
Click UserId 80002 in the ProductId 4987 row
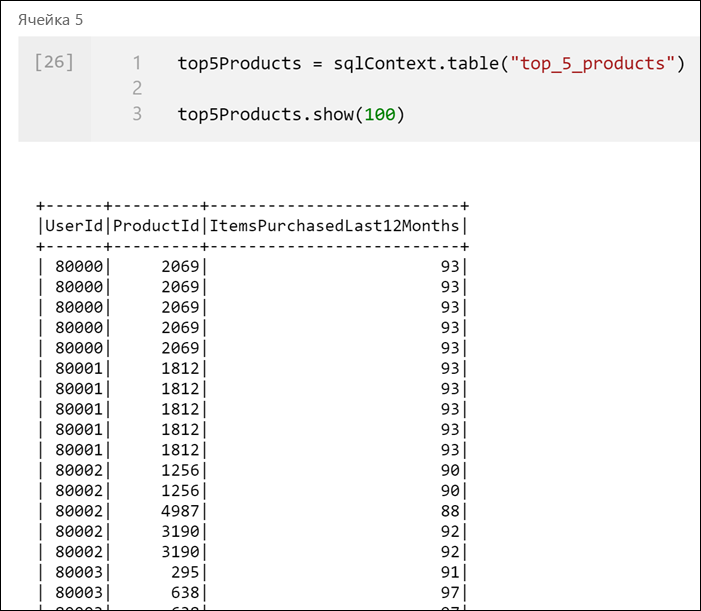click(79, 511)
